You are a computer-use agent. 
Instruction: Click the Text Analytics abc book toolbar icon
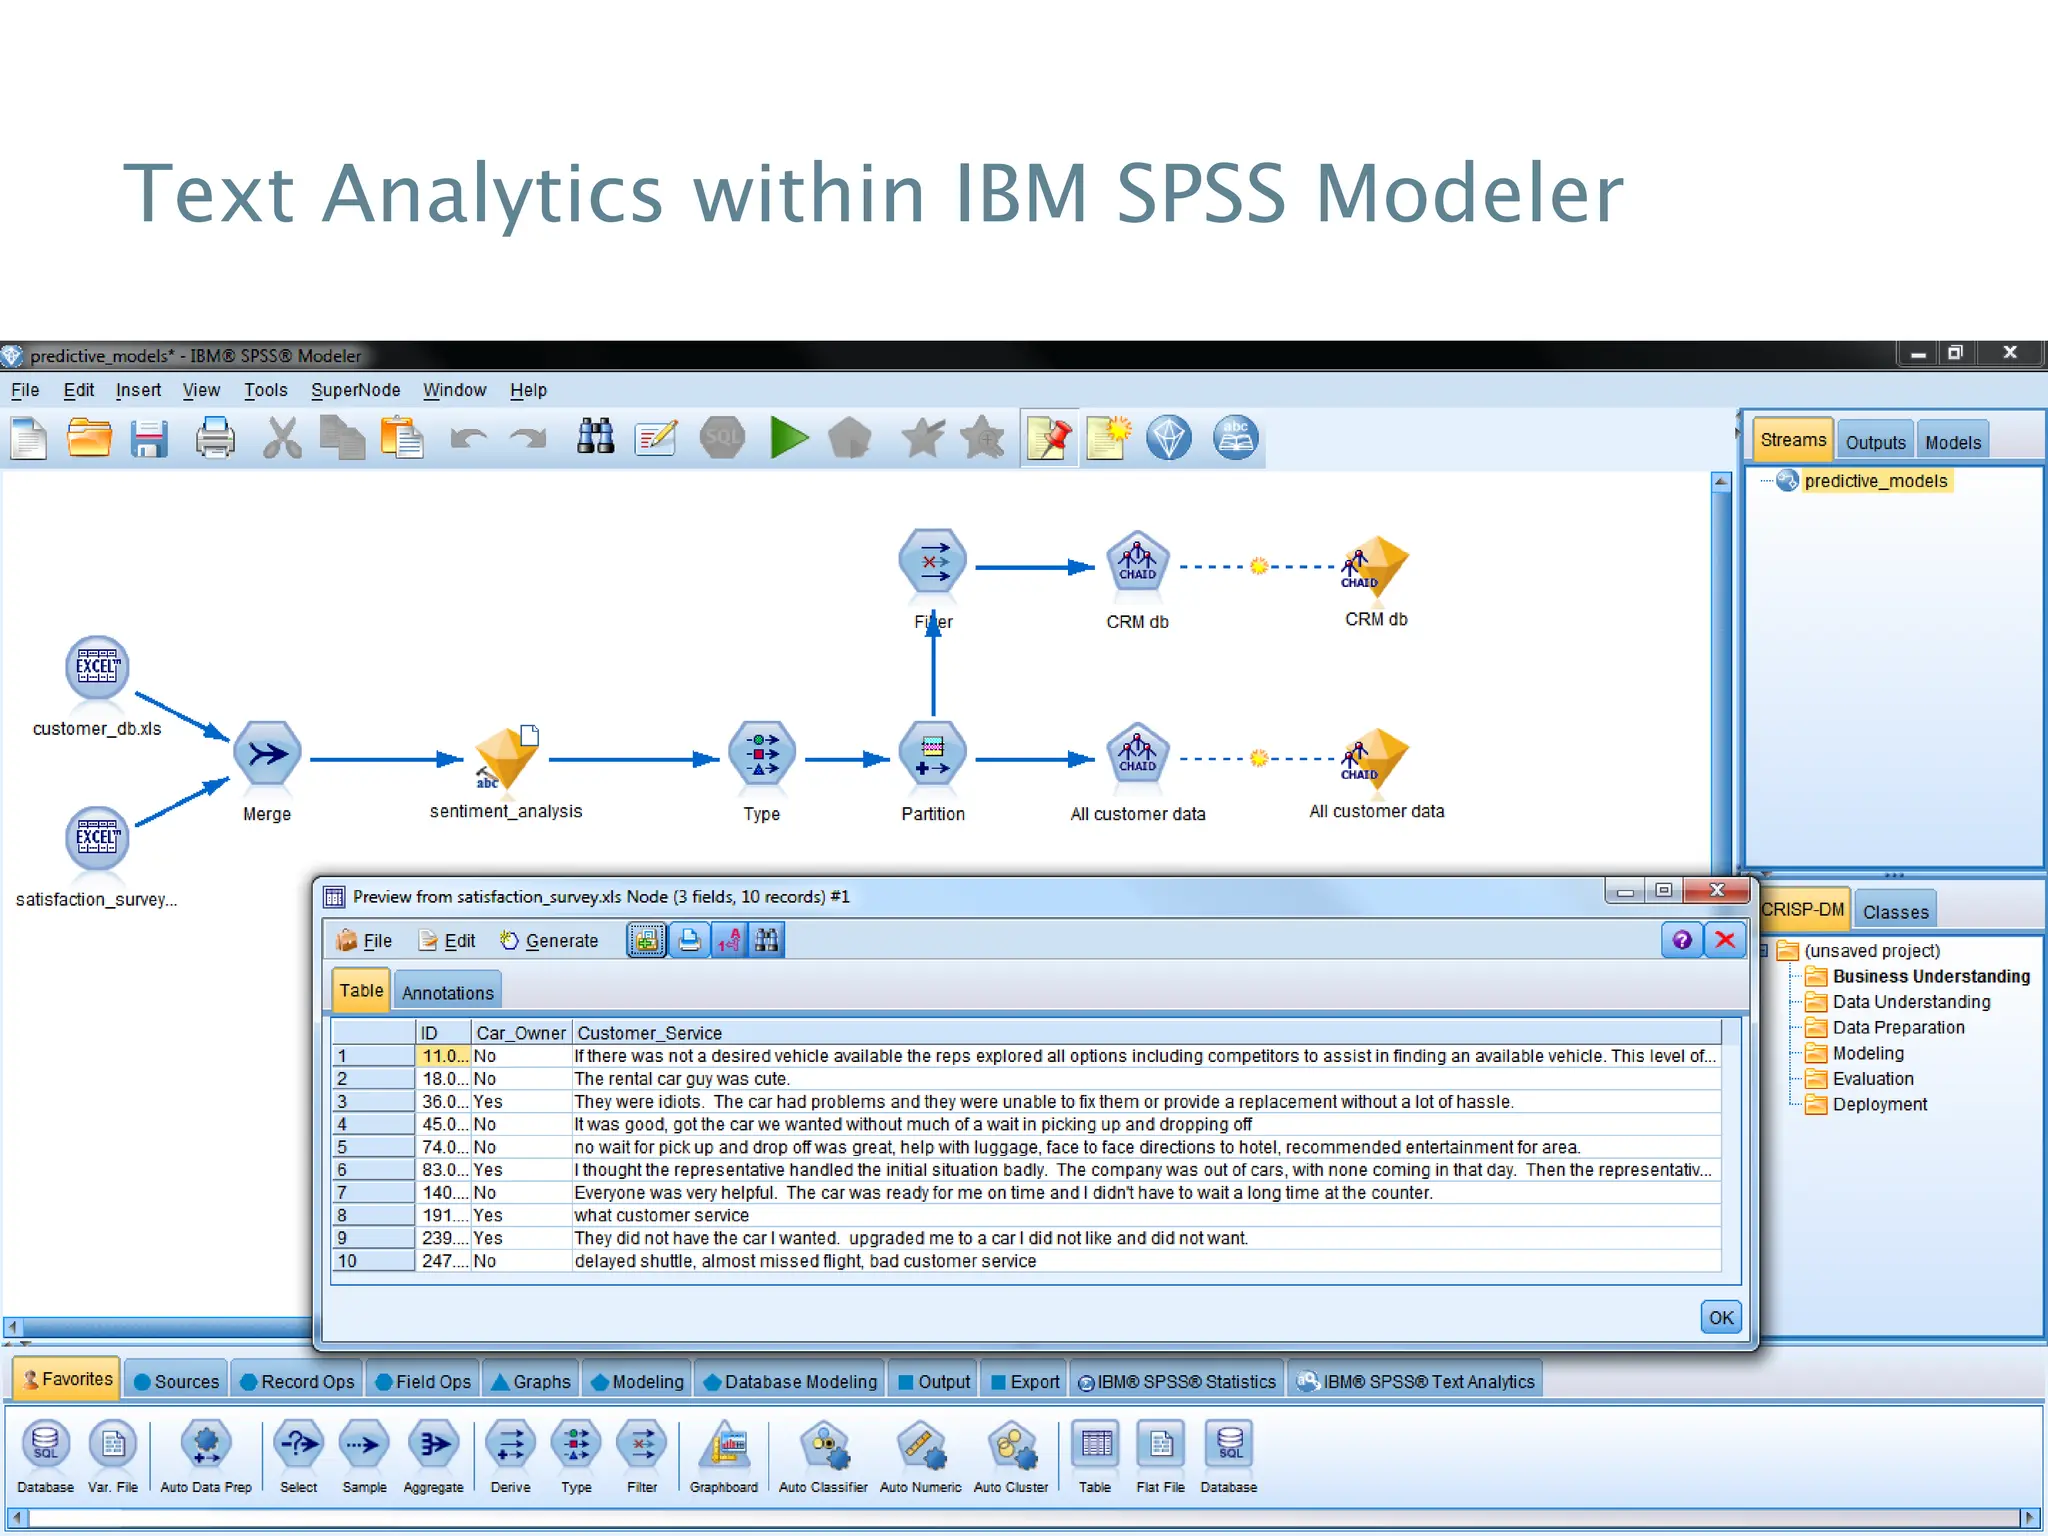(x=1235, y=438)
